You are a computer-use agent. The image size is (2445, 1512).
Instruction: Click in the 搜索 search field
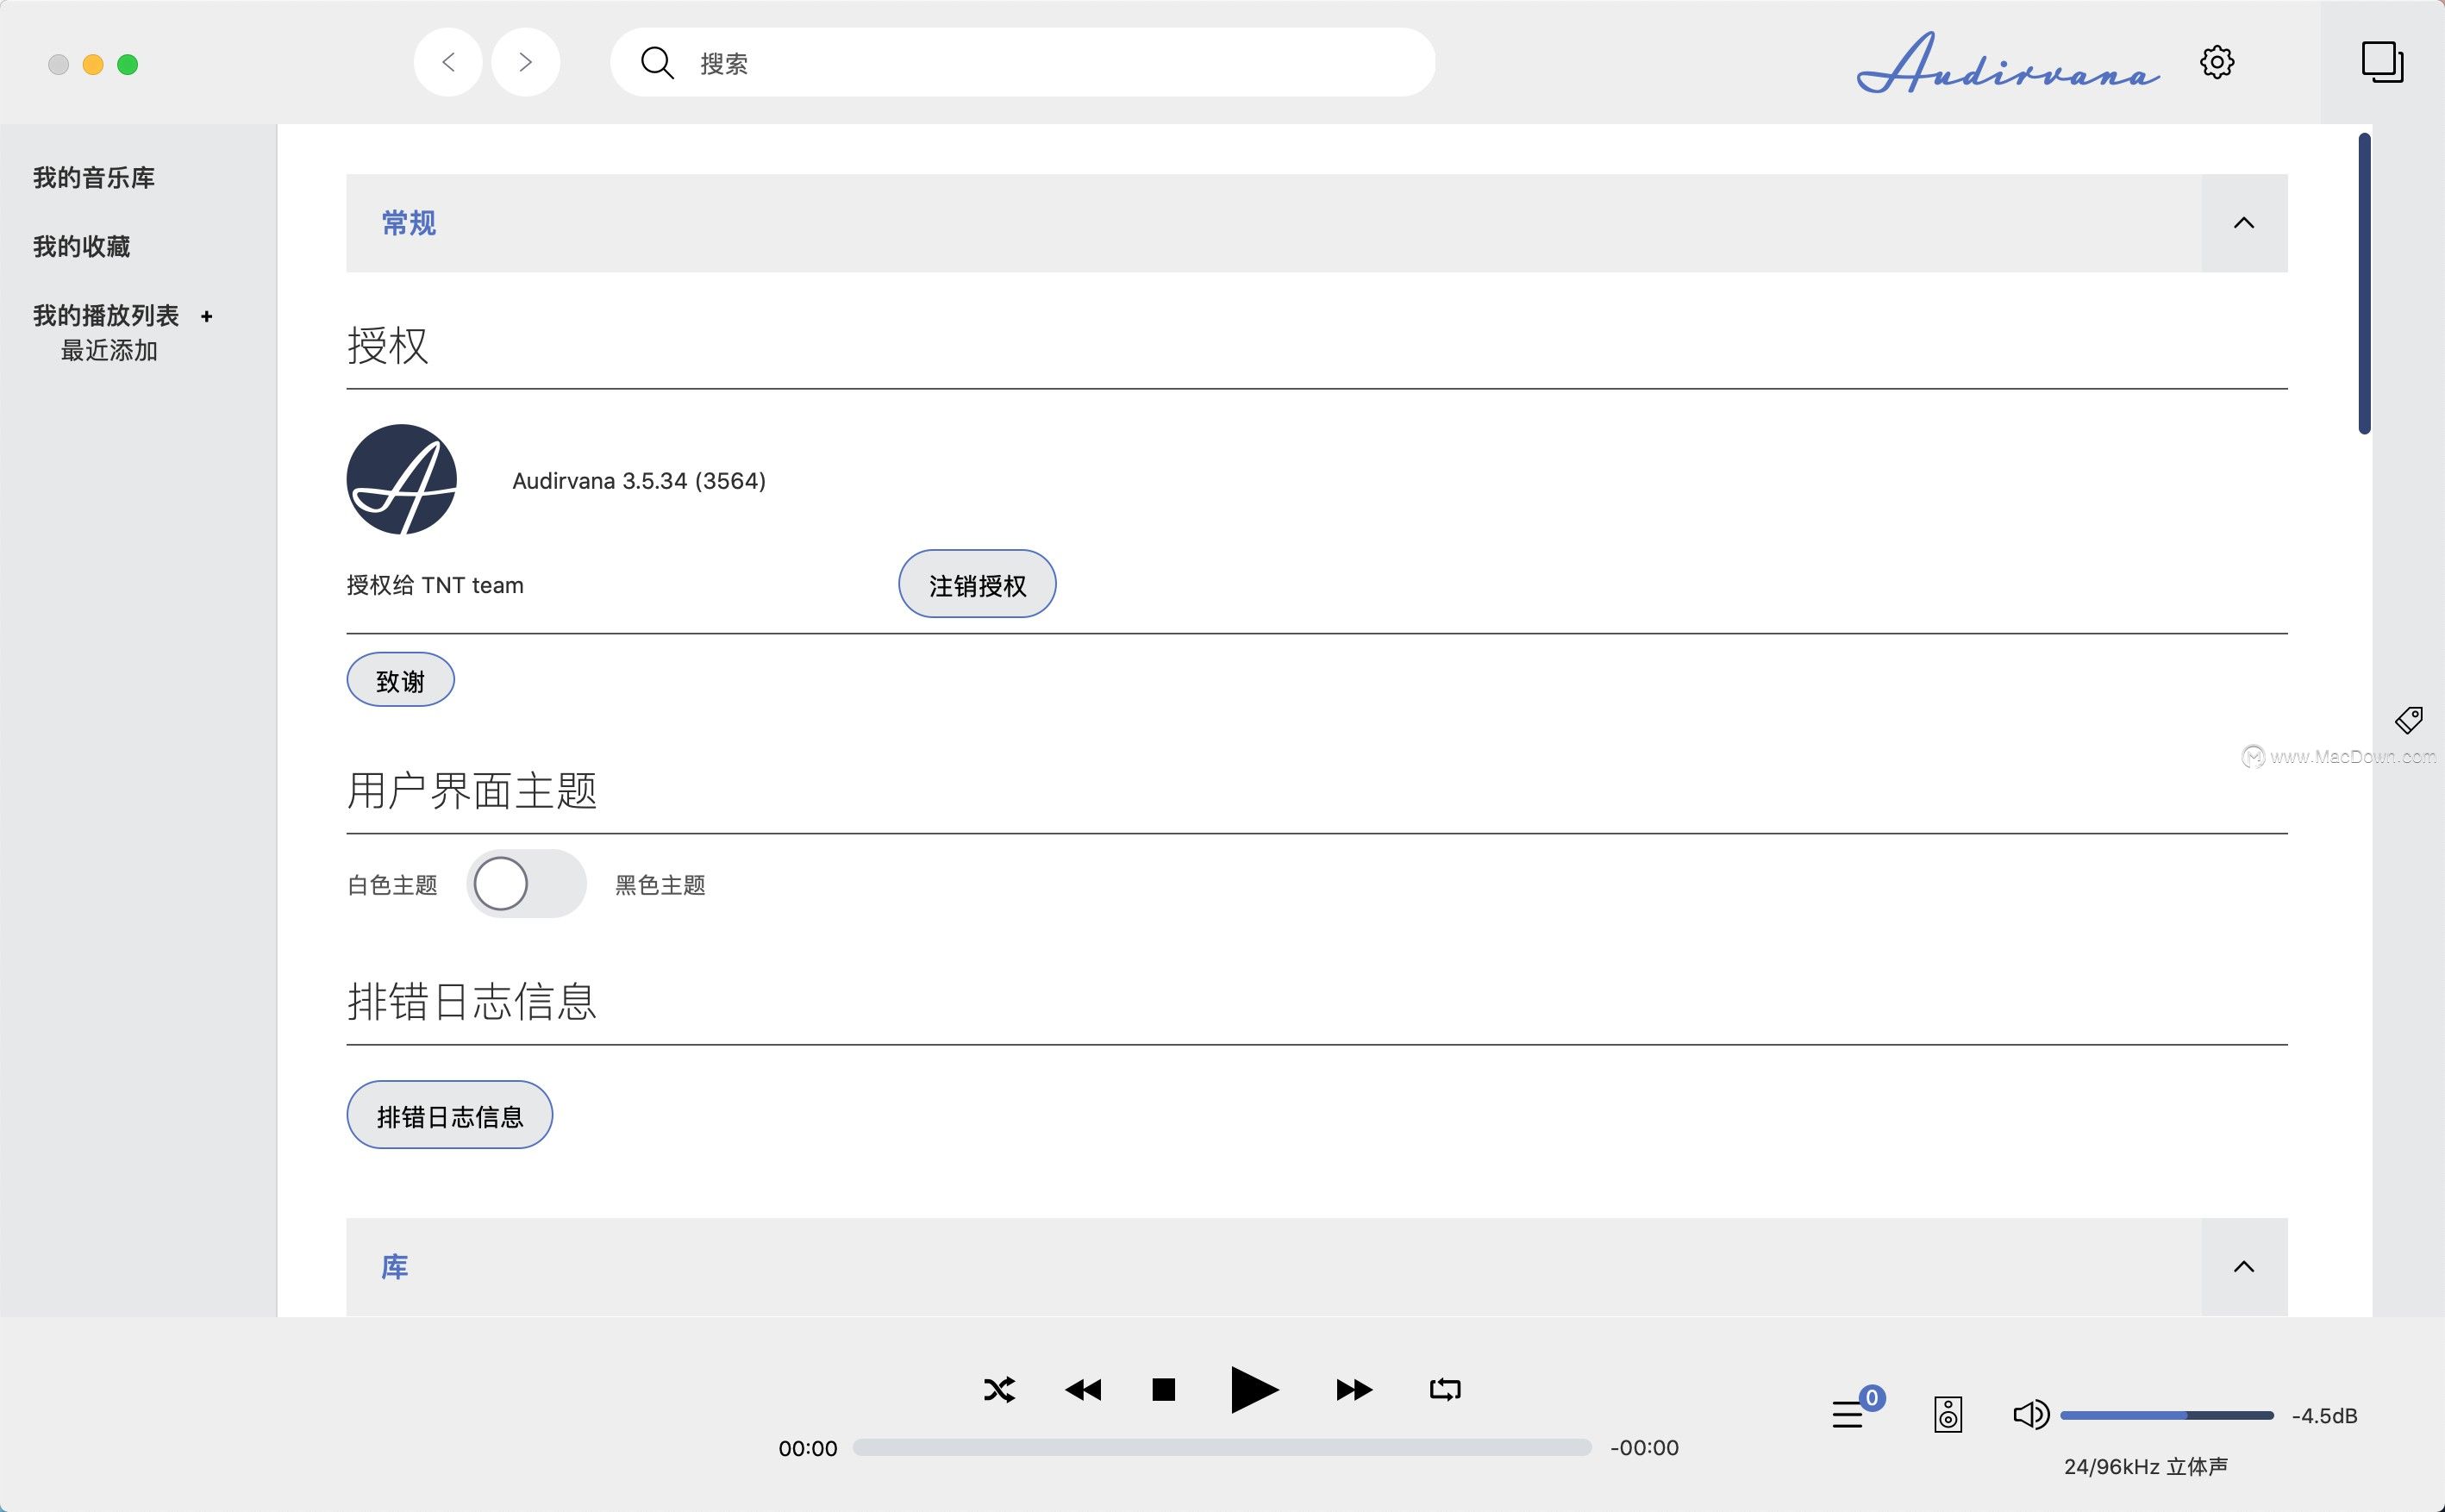(1023, 62)
